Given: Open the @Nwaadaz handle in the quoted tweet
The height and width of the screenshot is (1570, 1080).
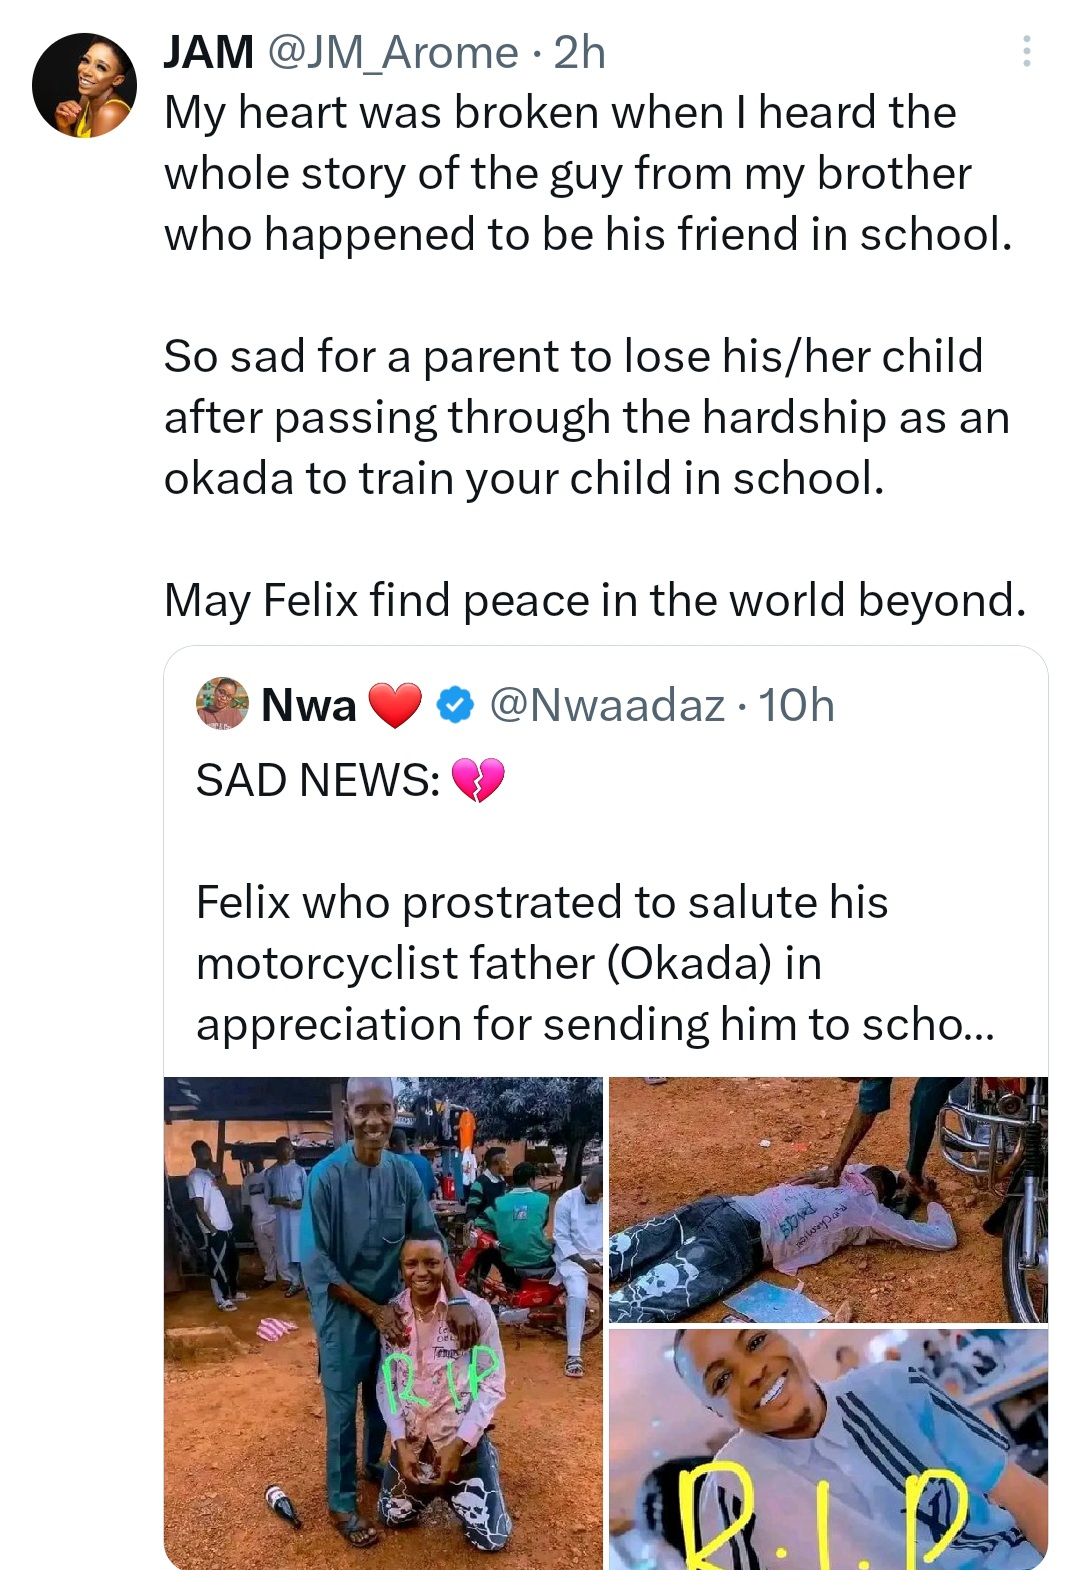Looking at the screenshot, I should click(x=607, y=705).
